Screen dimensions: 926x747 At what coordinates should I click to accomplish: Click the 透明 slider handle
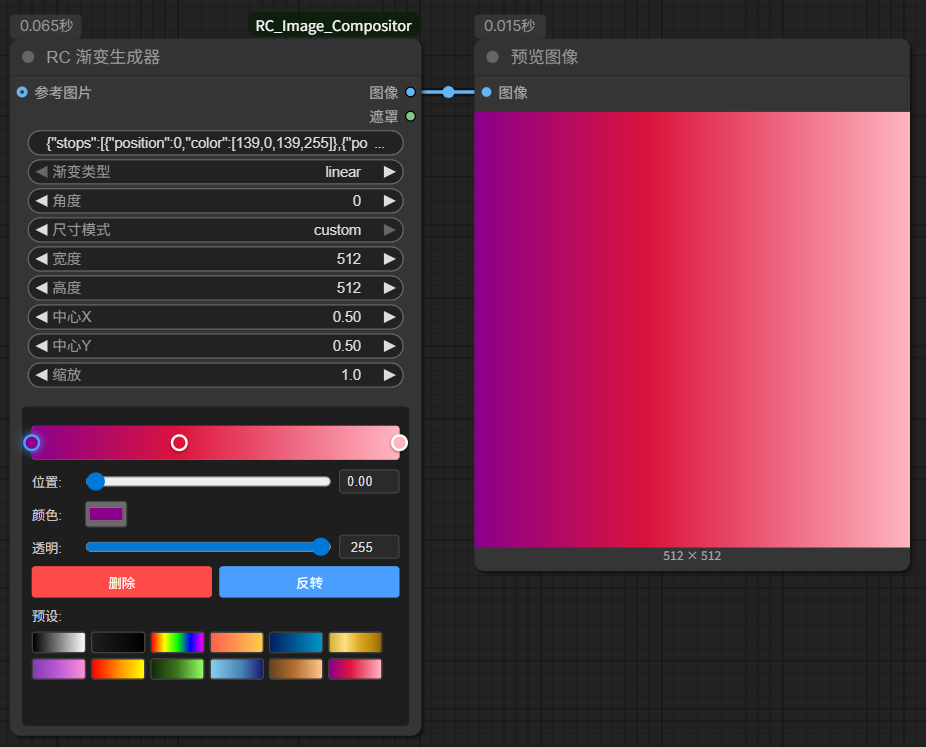click(321, 547)
